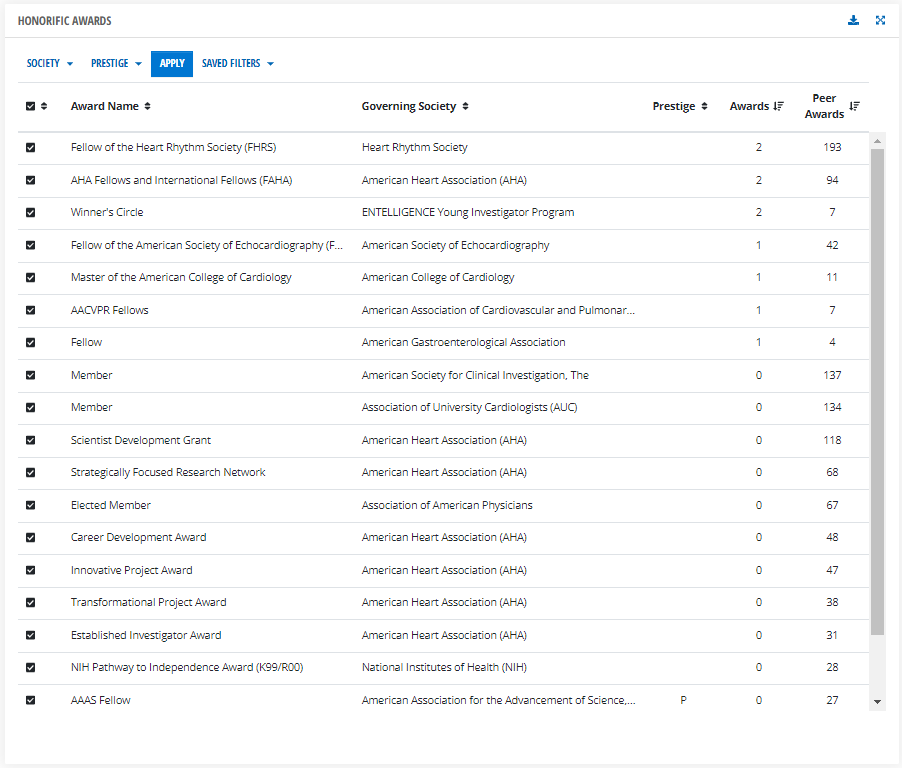This screenshot has height=768, width=902.
Task: Click the Peer Awards column header
Action: coord(824,106)
